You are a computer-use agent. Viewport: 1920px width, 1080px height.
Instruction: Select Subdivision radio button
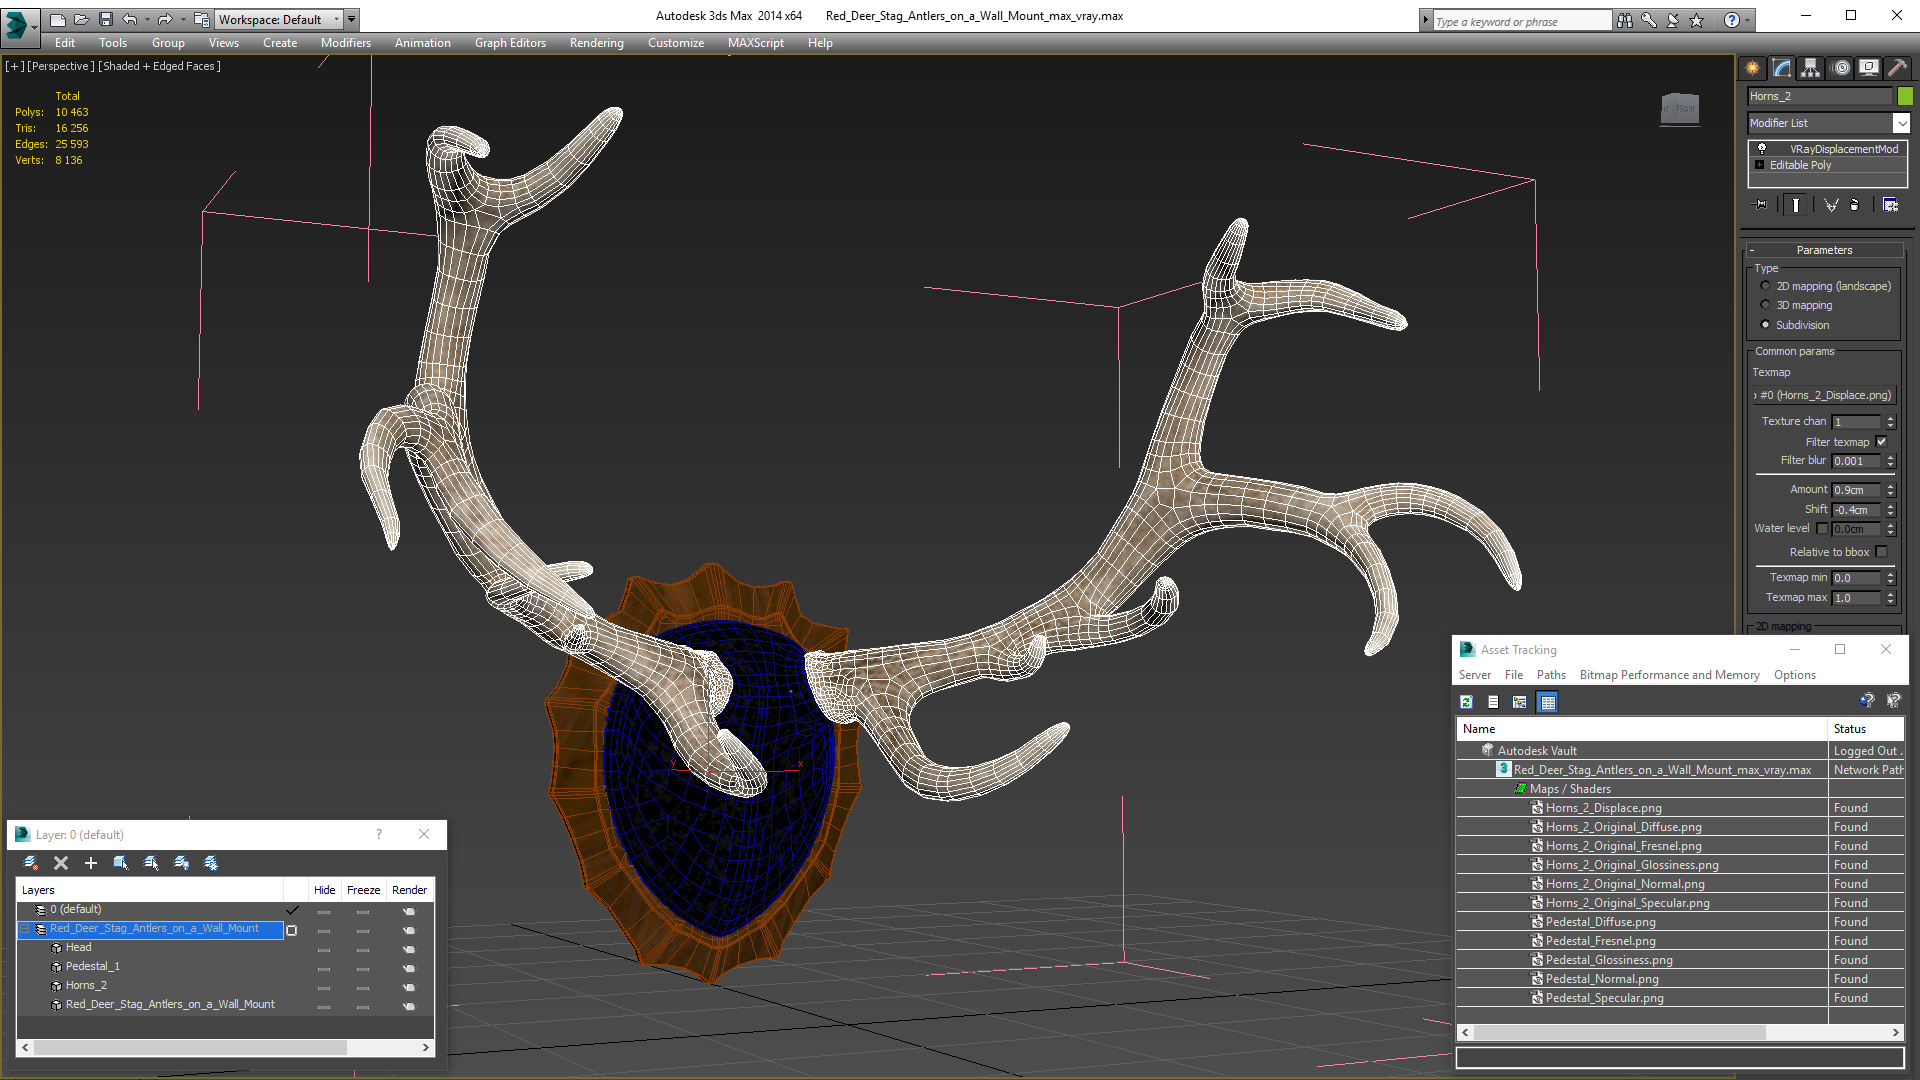[x=1765, y=325]
